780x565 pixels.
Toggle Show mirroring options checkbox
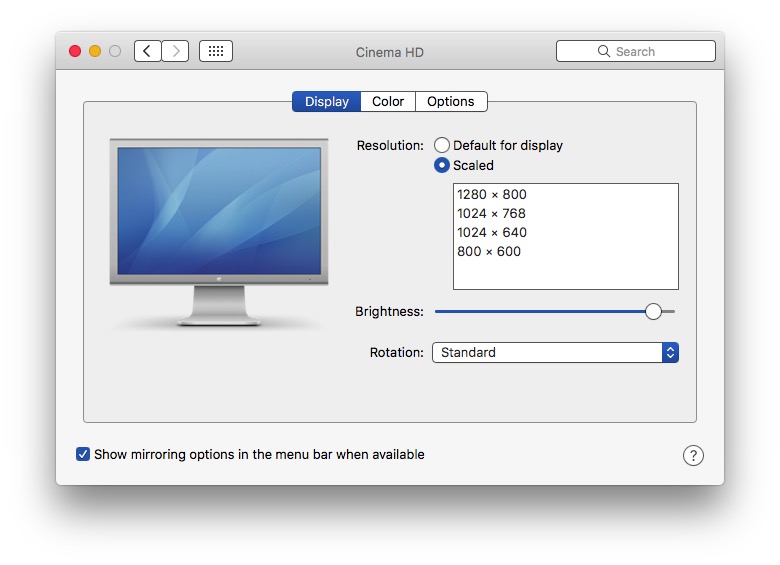point(83,454)
